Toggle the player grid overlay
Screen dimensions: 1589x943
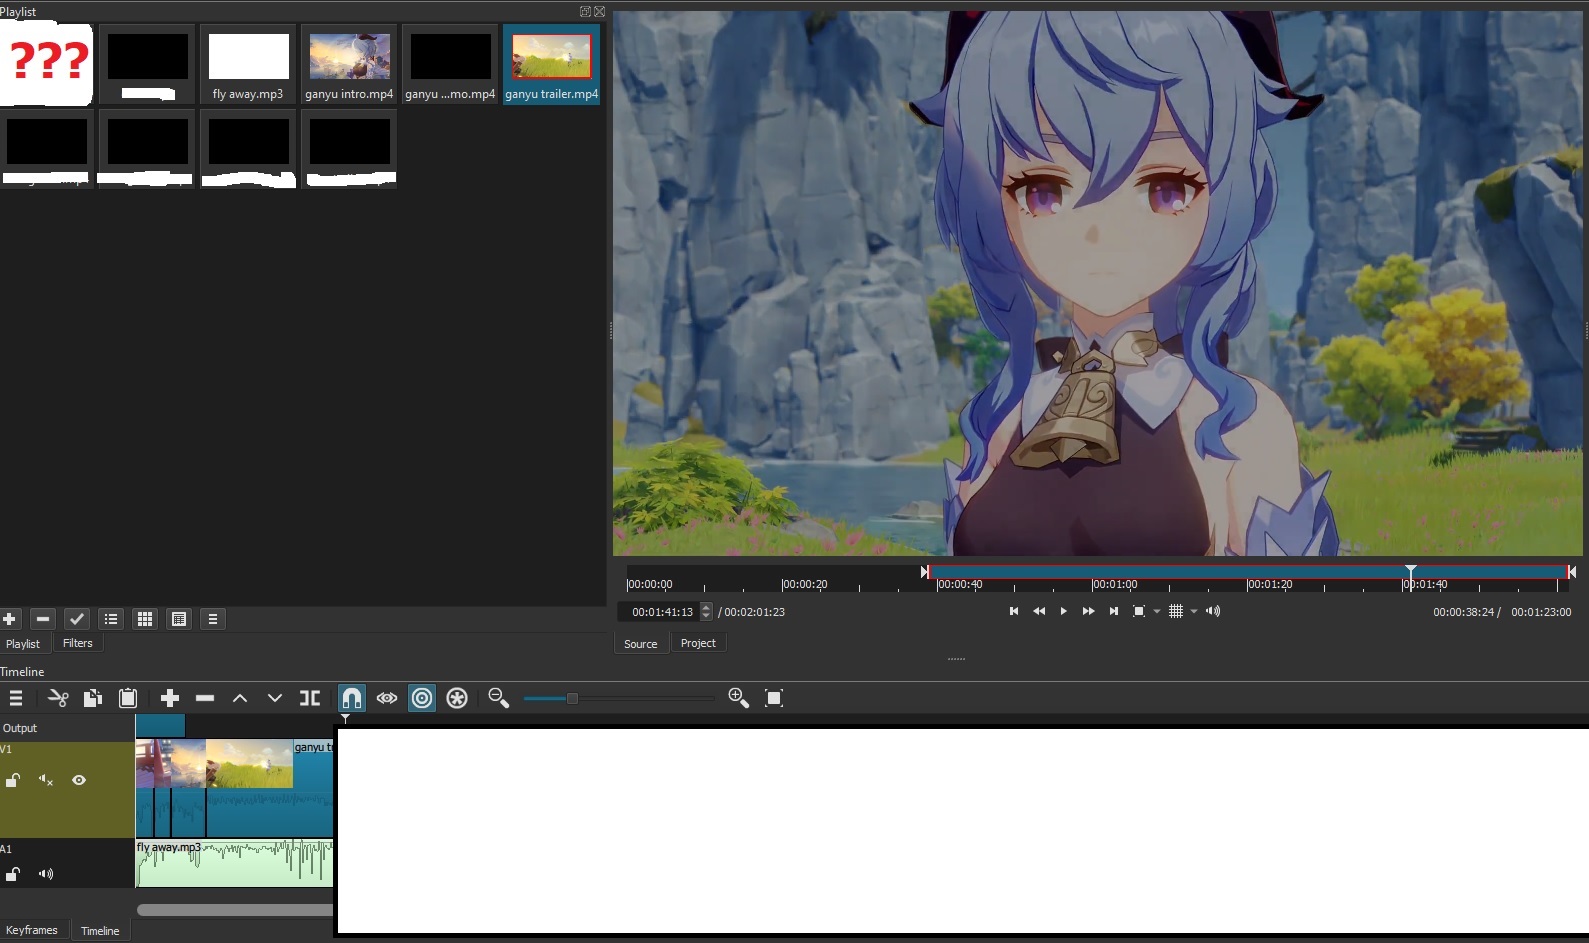point(1176,611)
